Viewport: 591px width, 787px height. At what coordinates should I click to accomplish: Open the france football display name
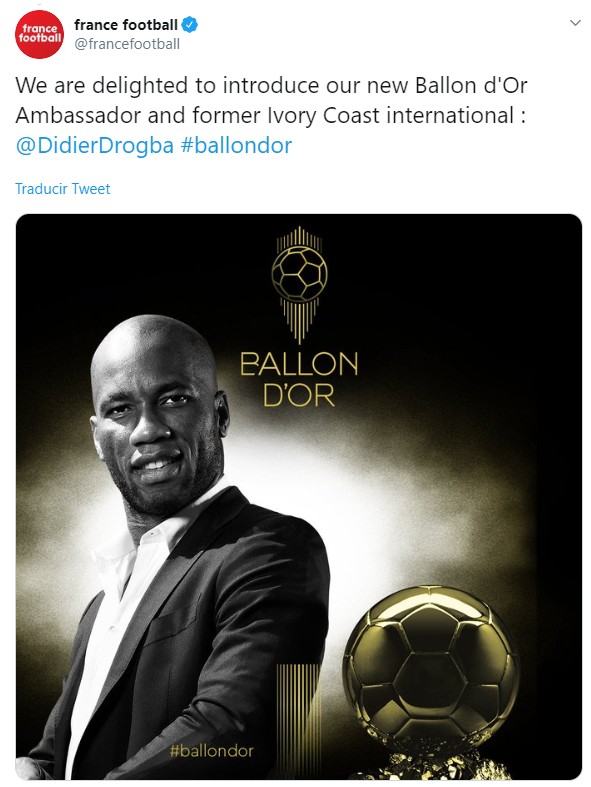(126, 25)
